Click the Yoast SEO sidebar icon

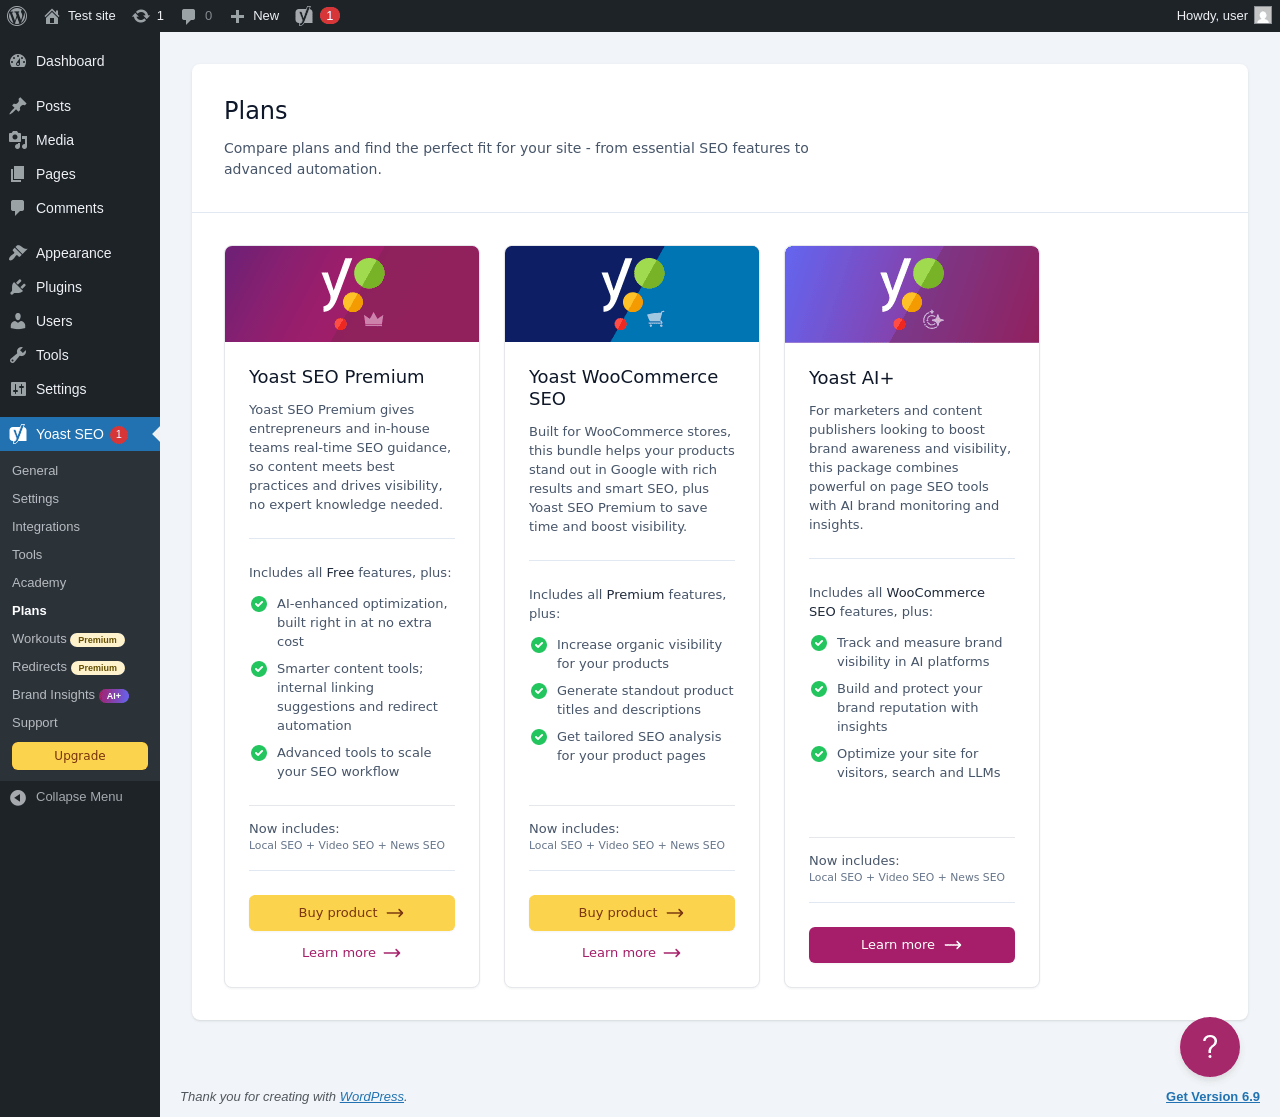click(x=18, y=434)
